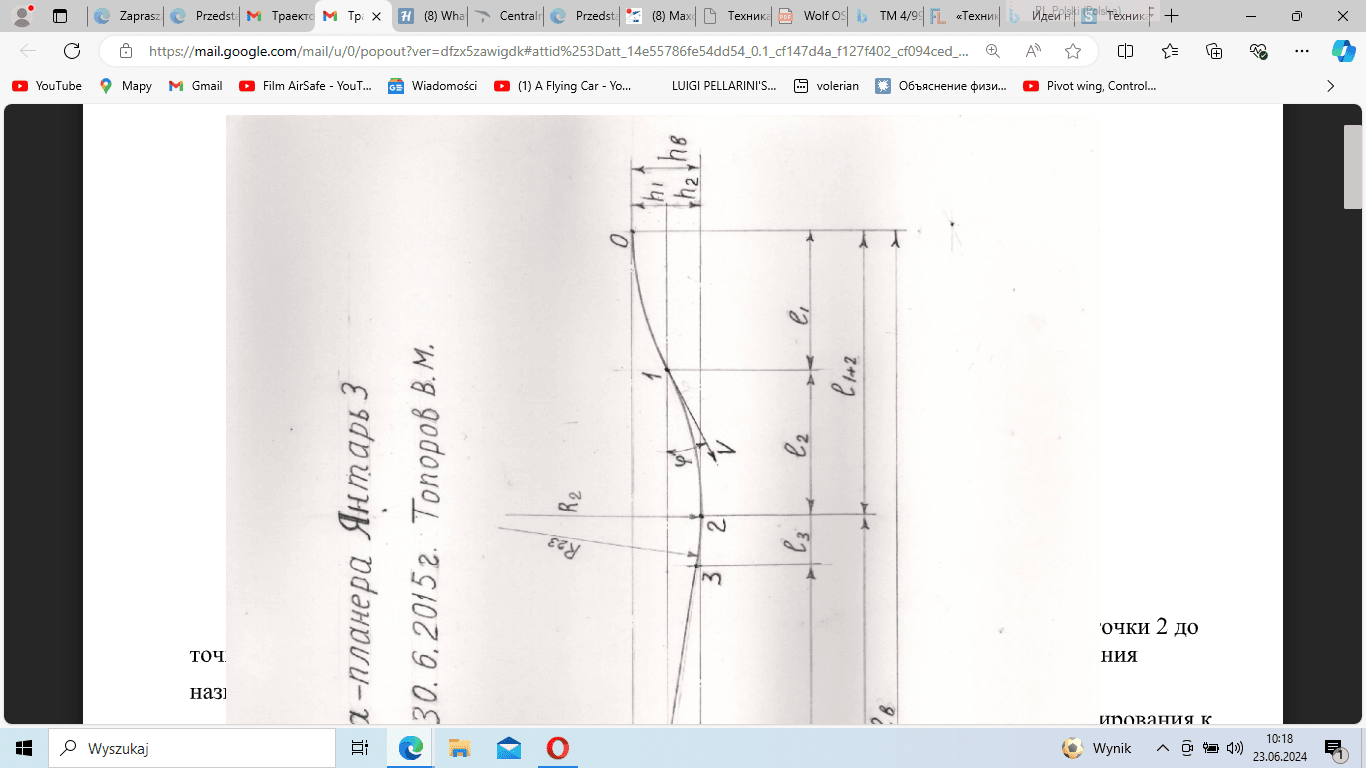Viewport: 1366px width, 768px height.
Task: Open the Favorites list icon in toolbar
Action: tap(1170, 51)
